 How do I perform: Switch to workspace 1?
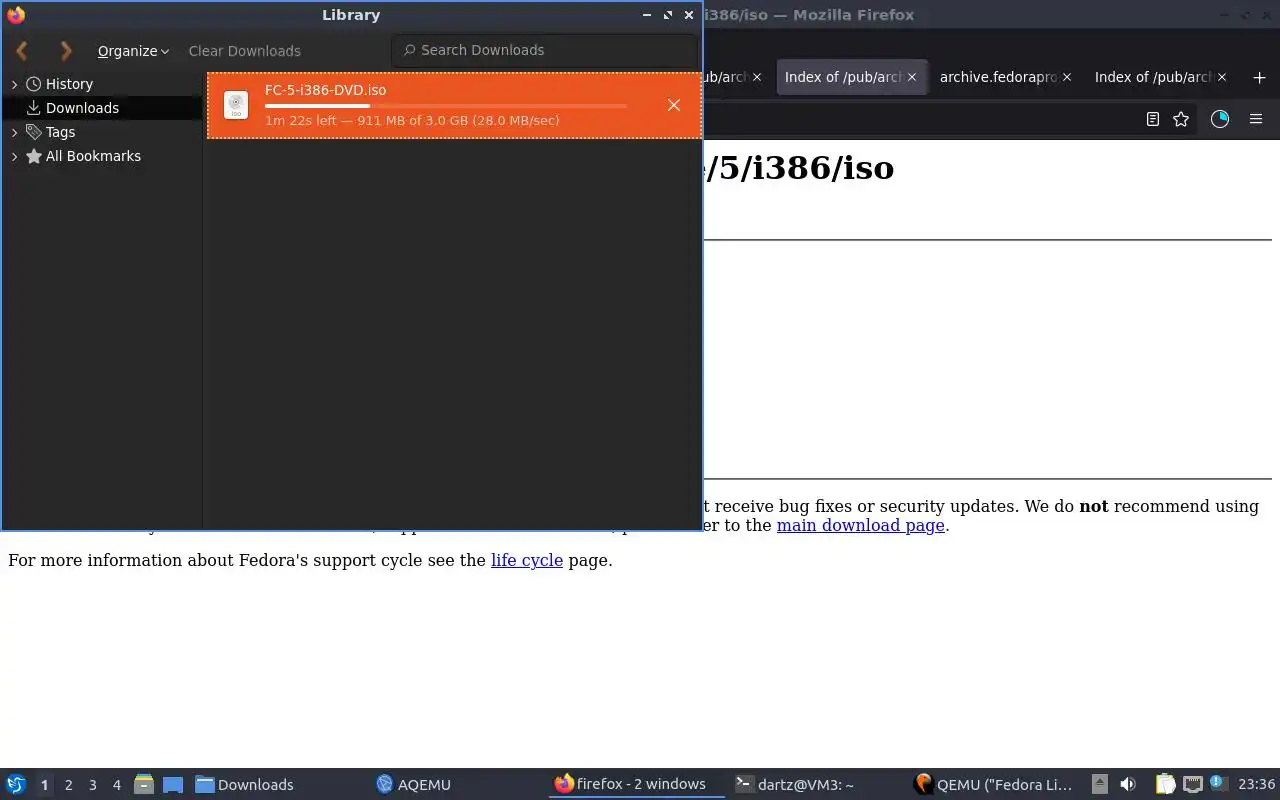tap(44, 785)
